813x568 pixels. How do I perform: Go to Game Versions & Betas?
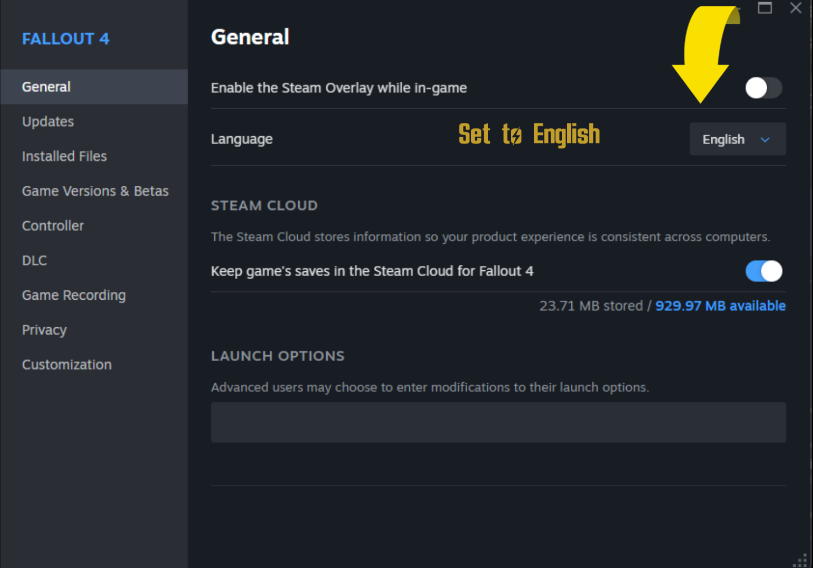point(95,191)
